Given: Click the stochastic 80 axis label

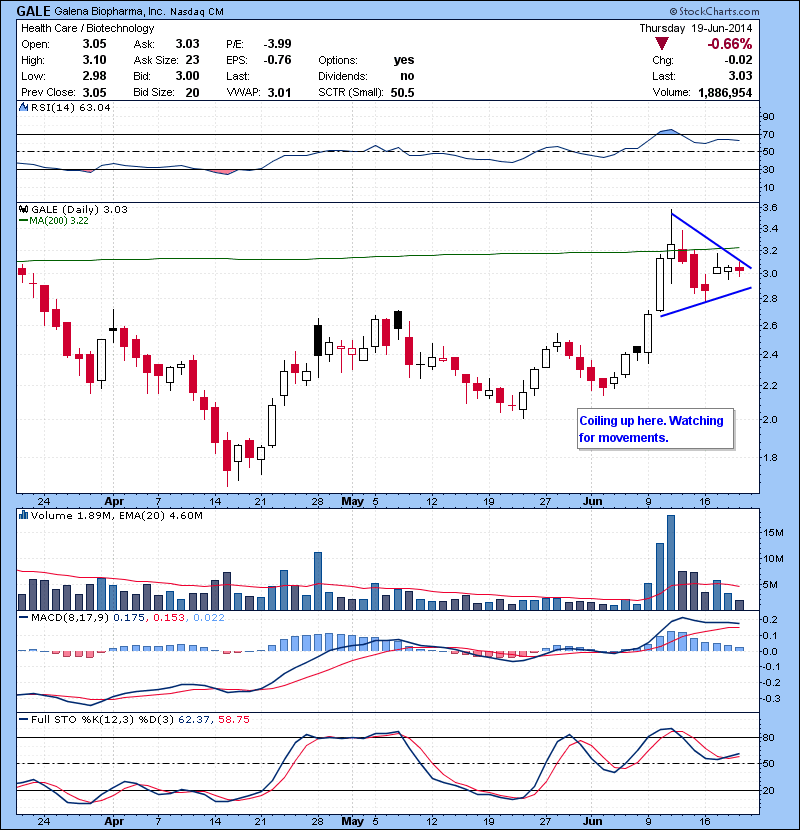Looking at the screenshot, I should coord(768,737).
